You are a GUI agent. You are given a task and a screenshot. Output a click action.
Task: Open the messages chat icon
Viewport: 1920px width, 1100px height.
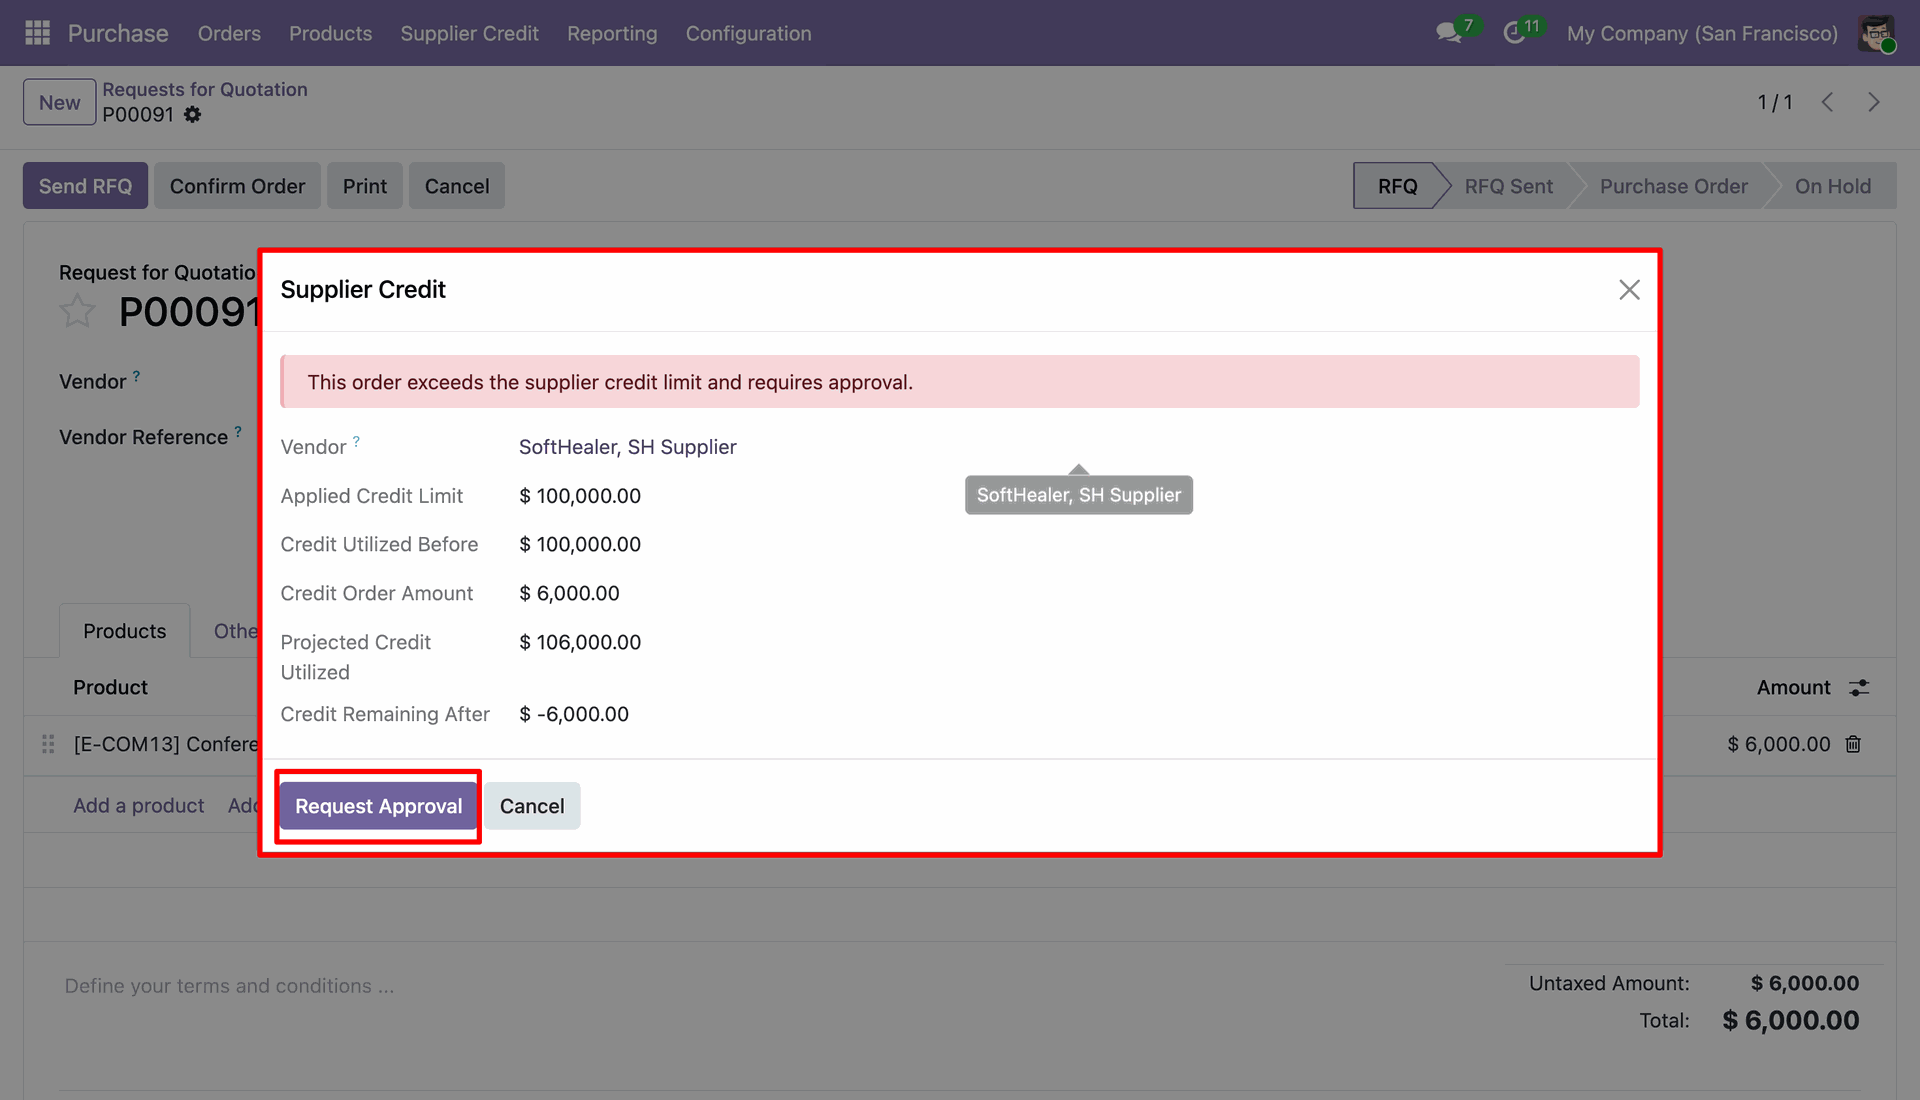click(x=1448, y=33)
